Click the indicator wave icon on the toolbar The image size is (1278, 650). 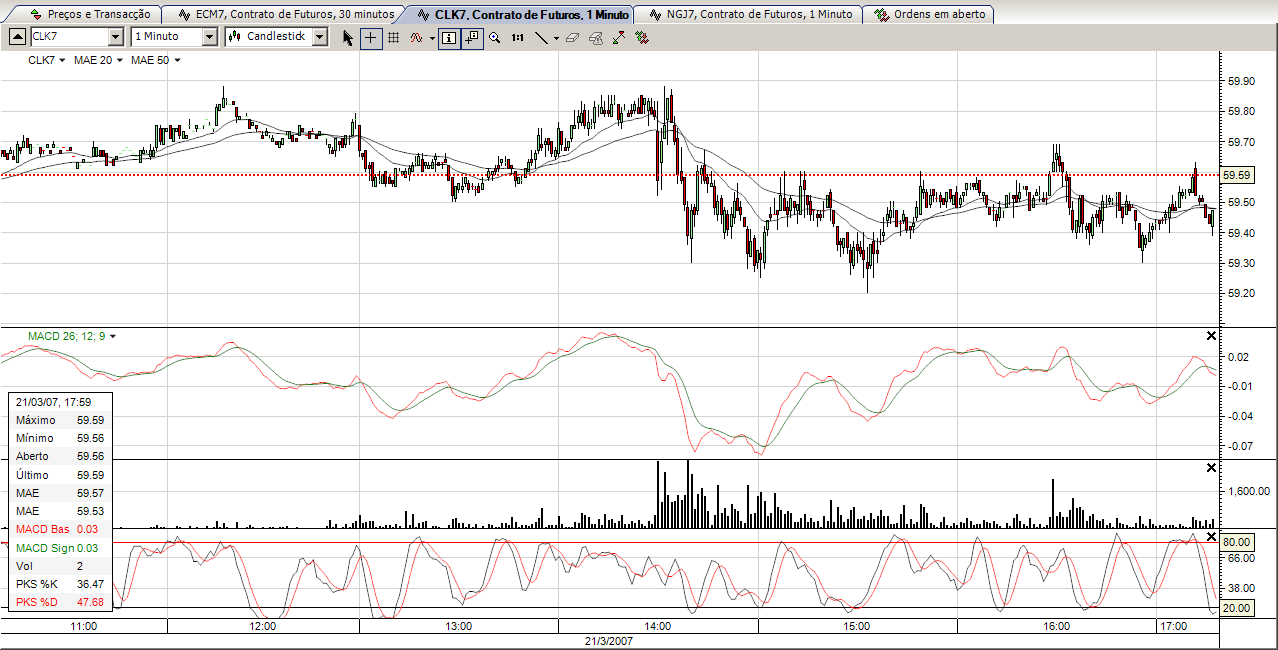coord(416,38)
